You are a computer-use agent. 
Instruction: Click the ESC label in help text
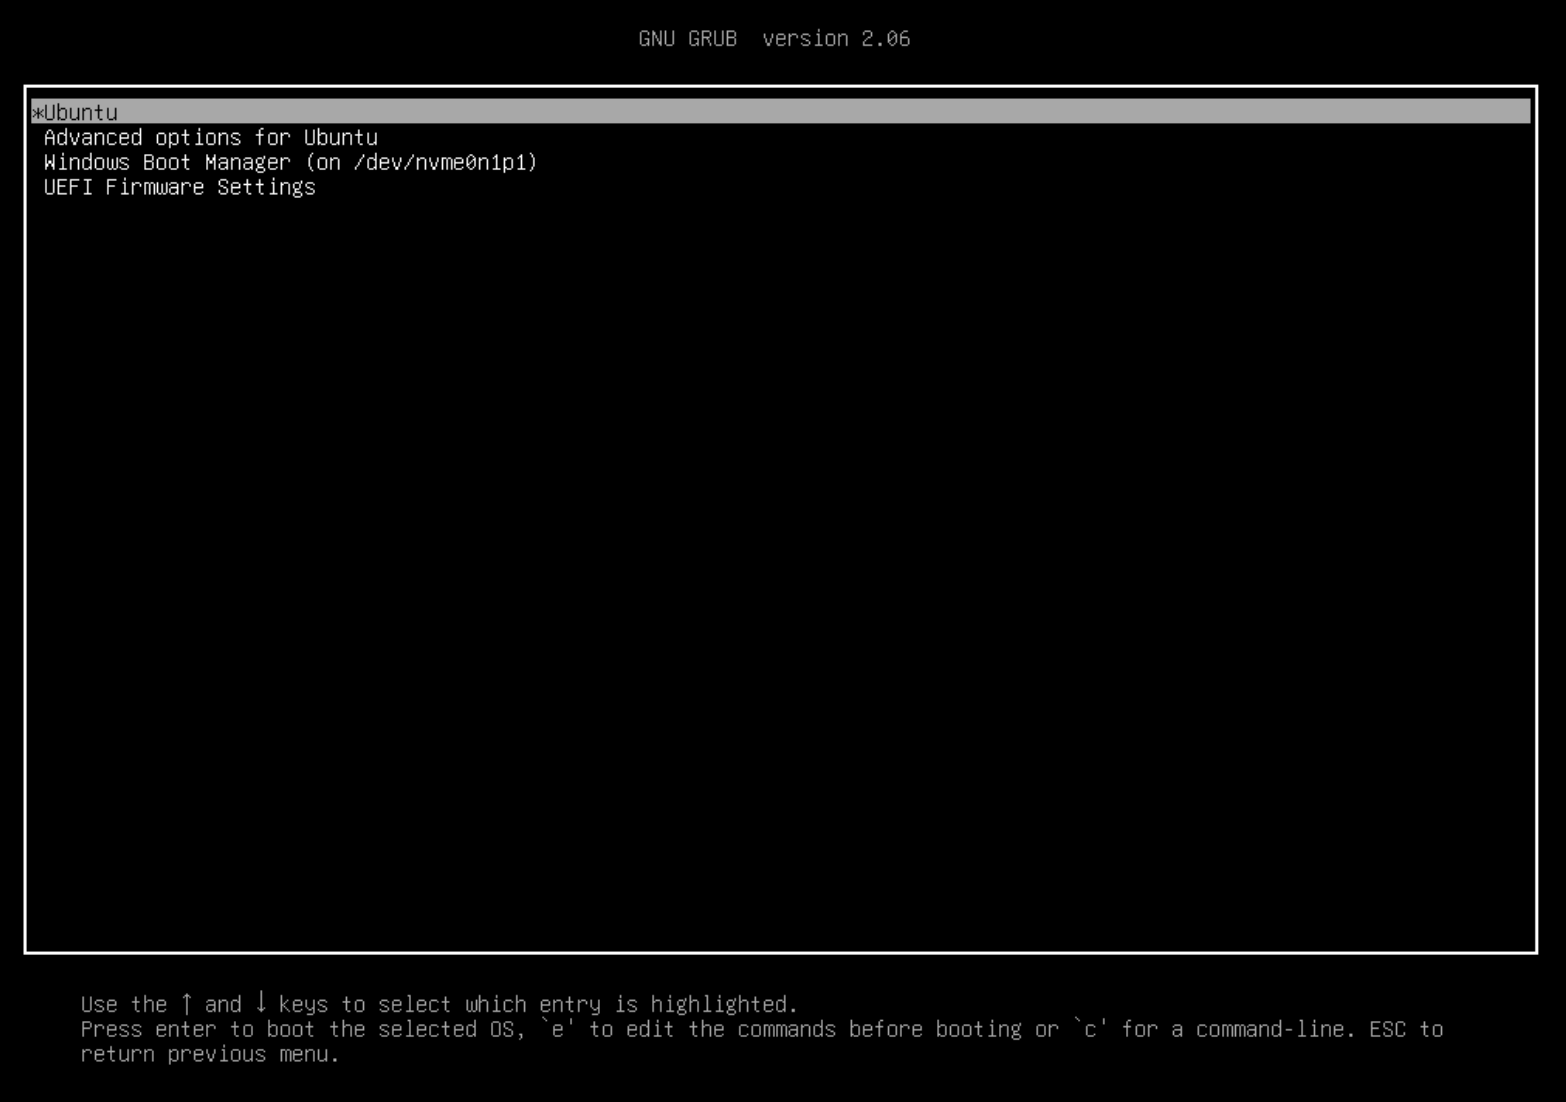[1387, 1029]
